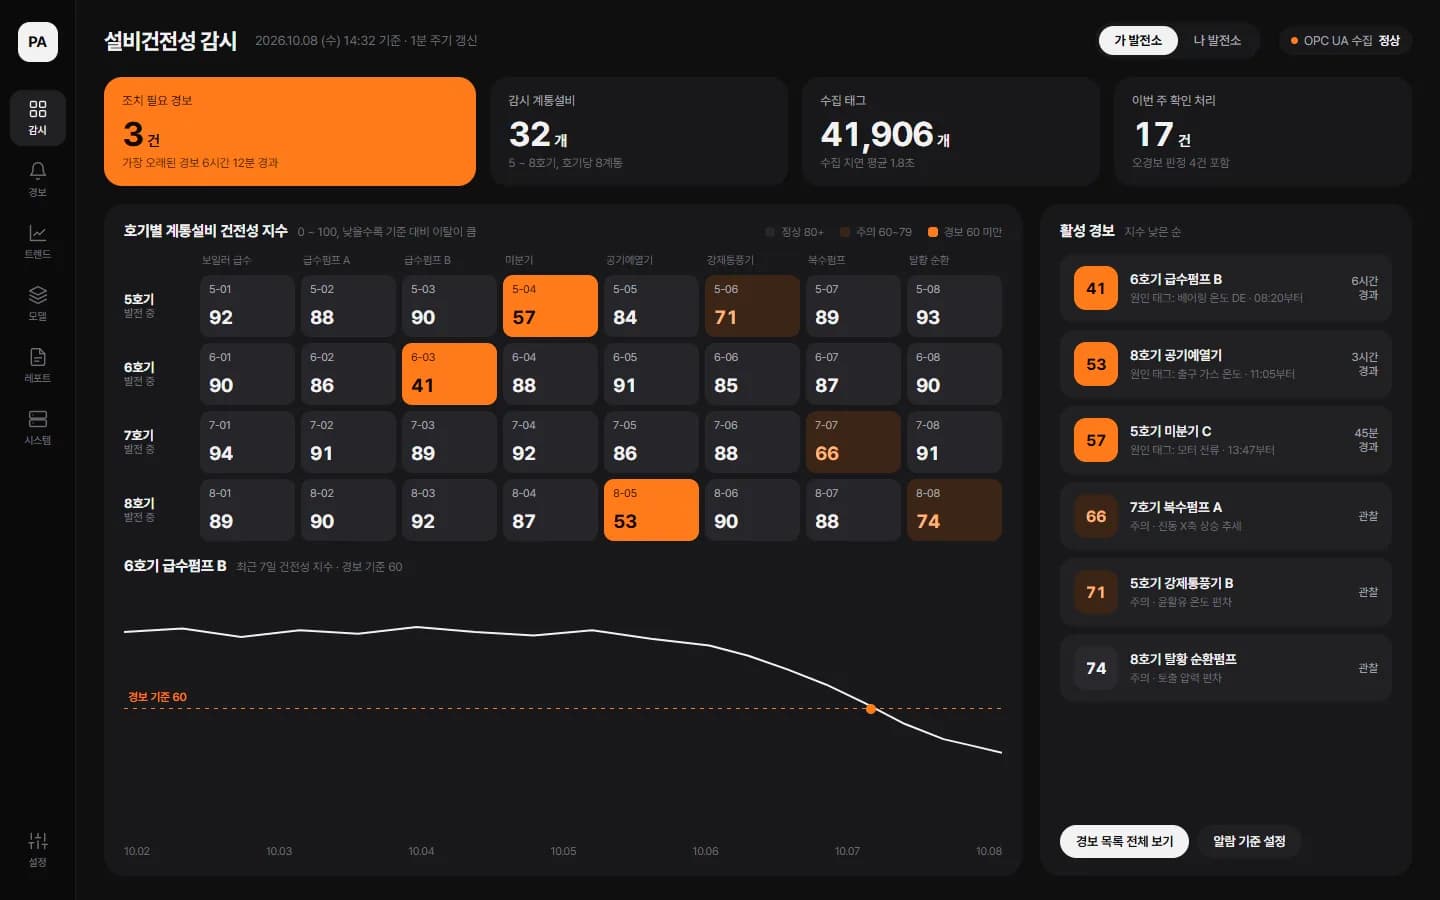This screenshot has width=1440, height=900.
Task: Open the 8호기 탈황 순환펌프 watch entry
Action: click(1226, 668)
